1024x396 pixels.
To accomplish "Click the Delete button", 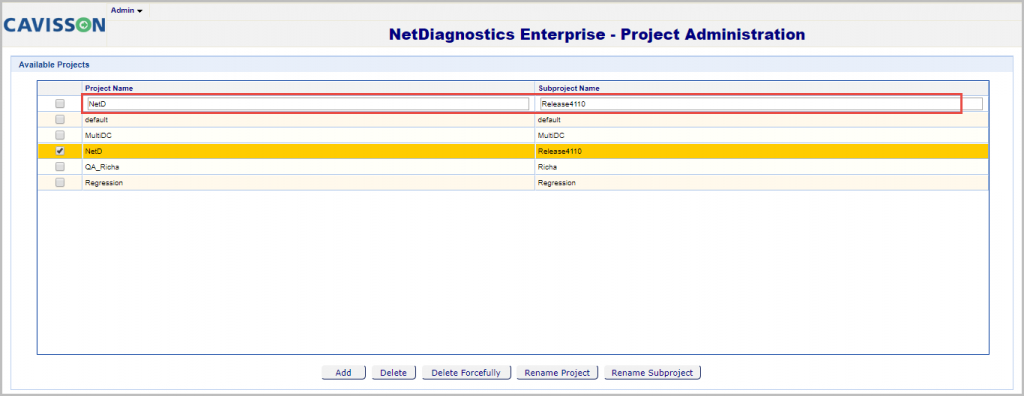I will 394,372.
